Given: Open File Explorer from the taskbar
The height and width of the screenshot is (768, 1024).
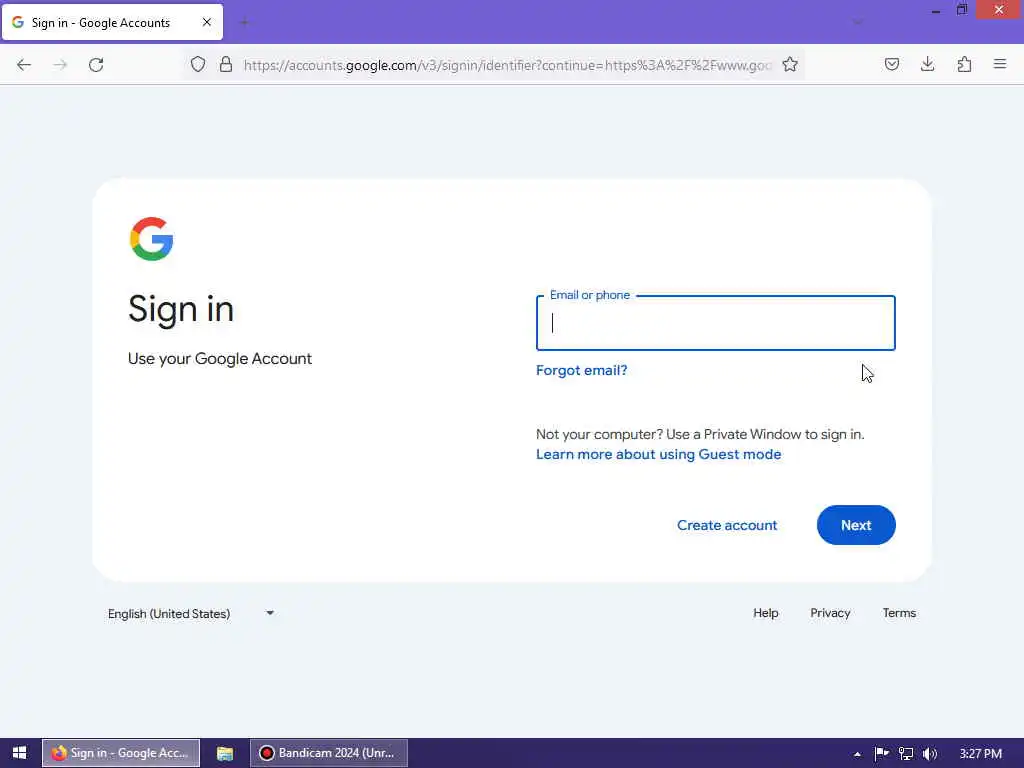Looking at the screenshot, I should click(x=225, y=753).
